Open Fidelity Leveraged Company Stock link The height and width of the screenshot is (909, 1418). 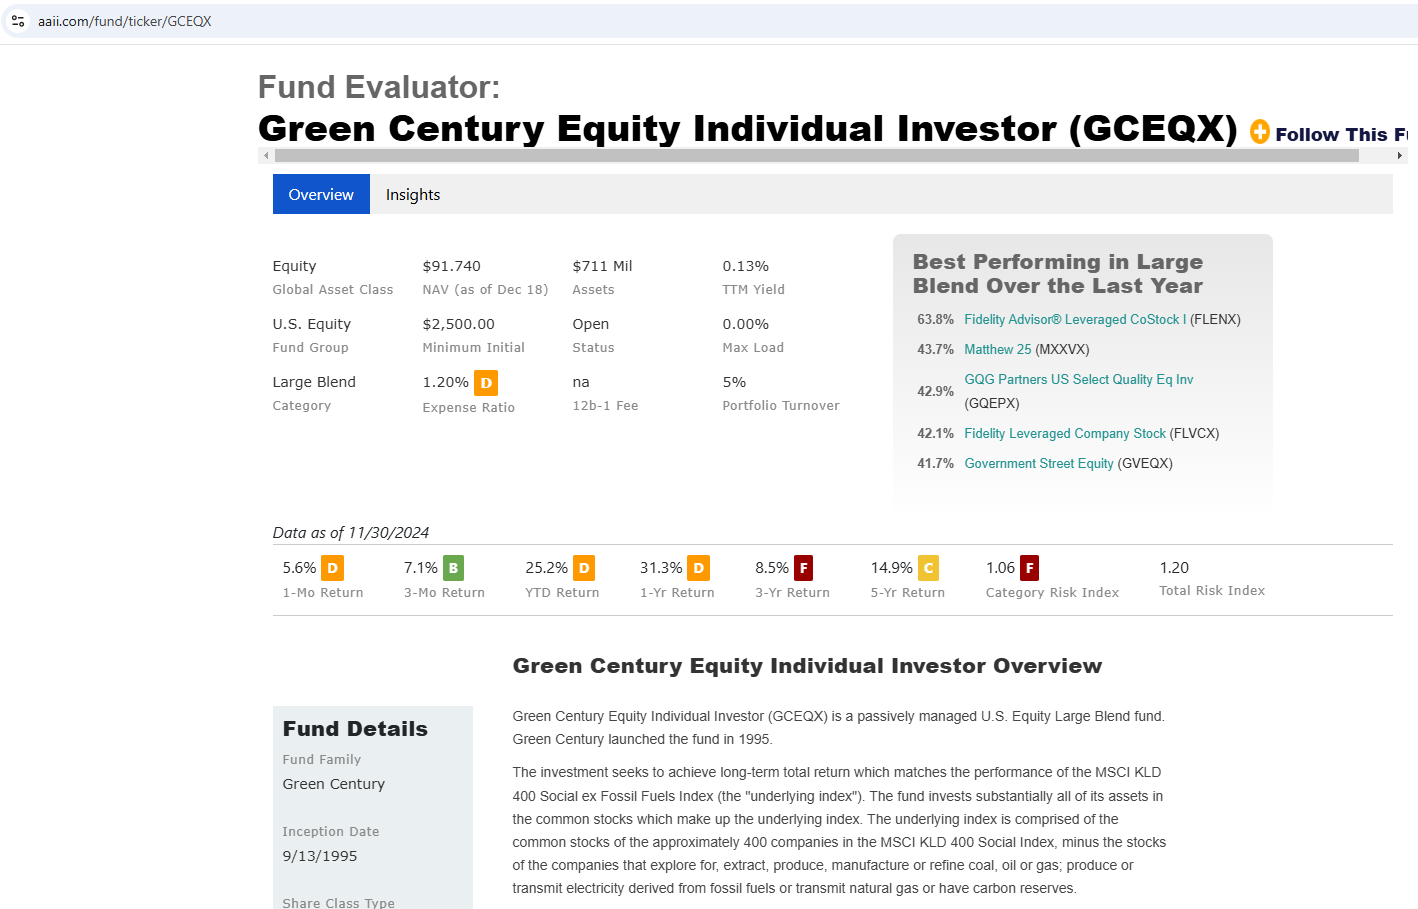tap(1064, 434)
